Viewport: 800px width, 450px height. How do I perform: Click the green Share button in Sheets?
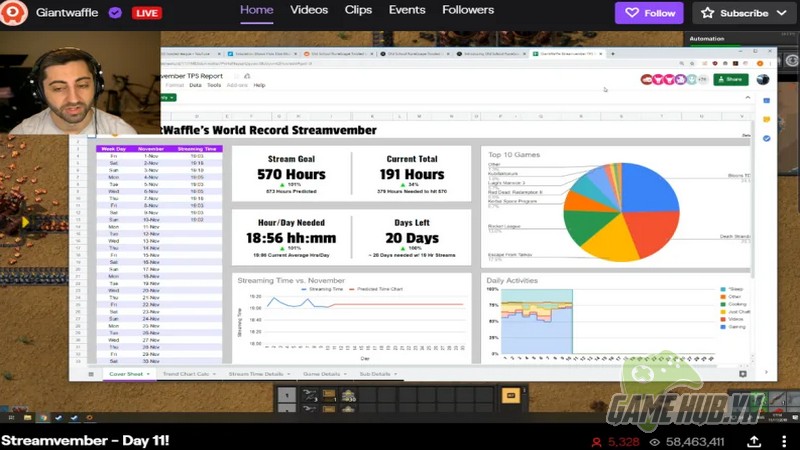[x=731, y=79]
